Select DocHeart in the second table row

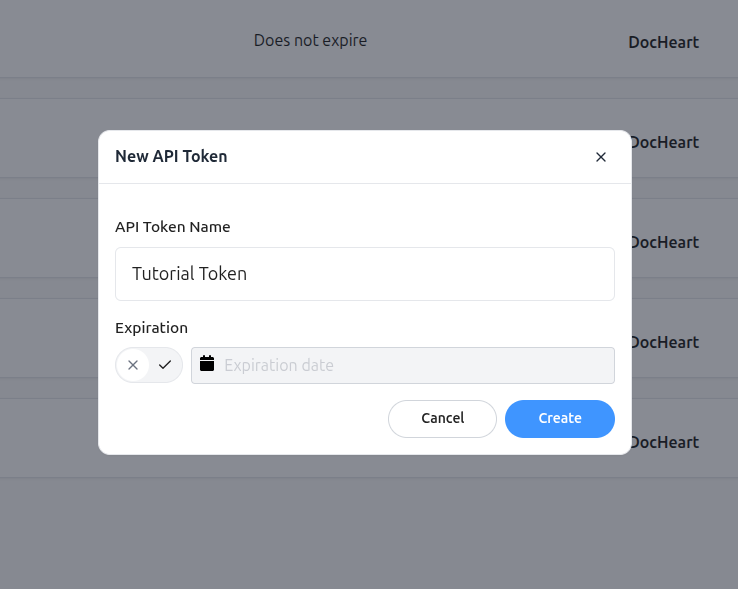[666, 142]
